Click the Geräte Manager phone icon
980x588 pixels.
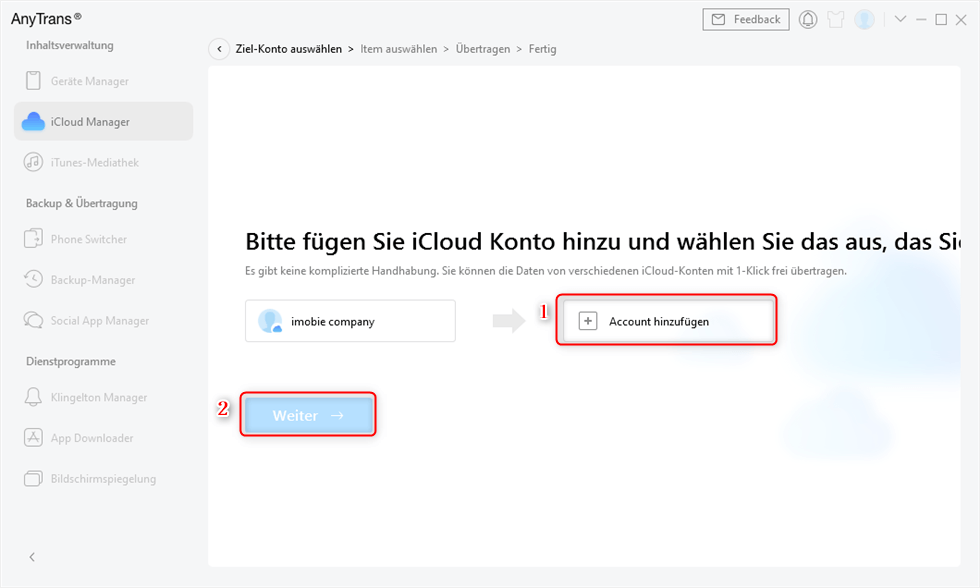pyautogui.click(x=33, y=81)
